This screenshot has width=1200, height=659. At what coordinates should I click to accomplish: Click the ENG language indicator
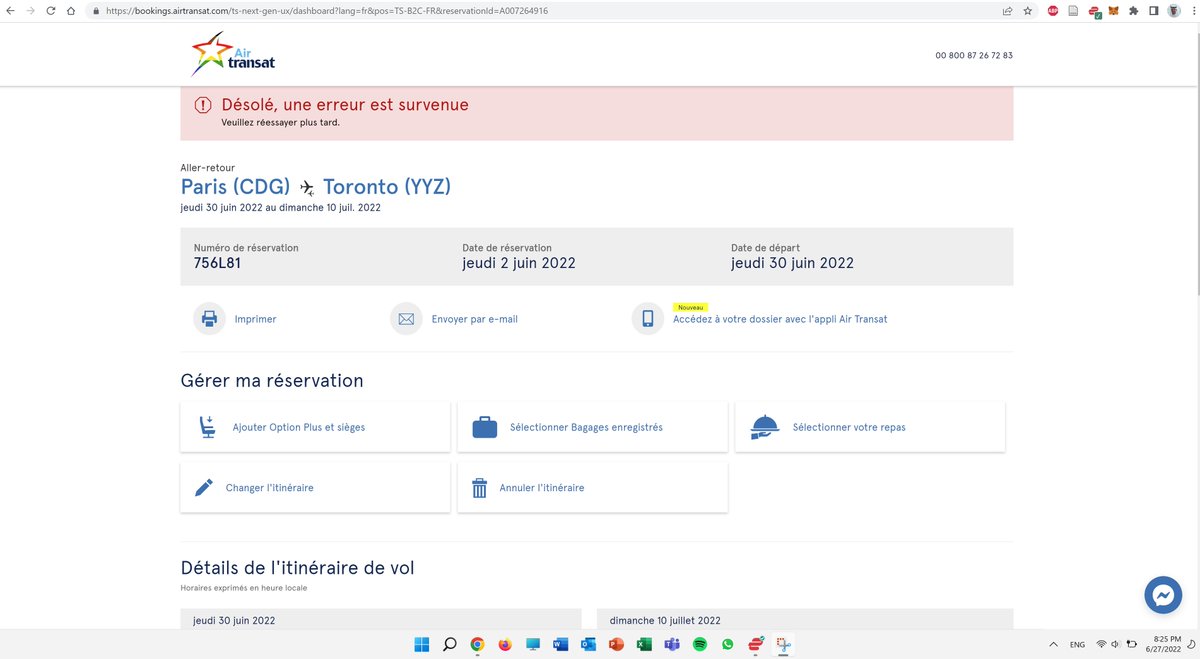(1077, 645)
